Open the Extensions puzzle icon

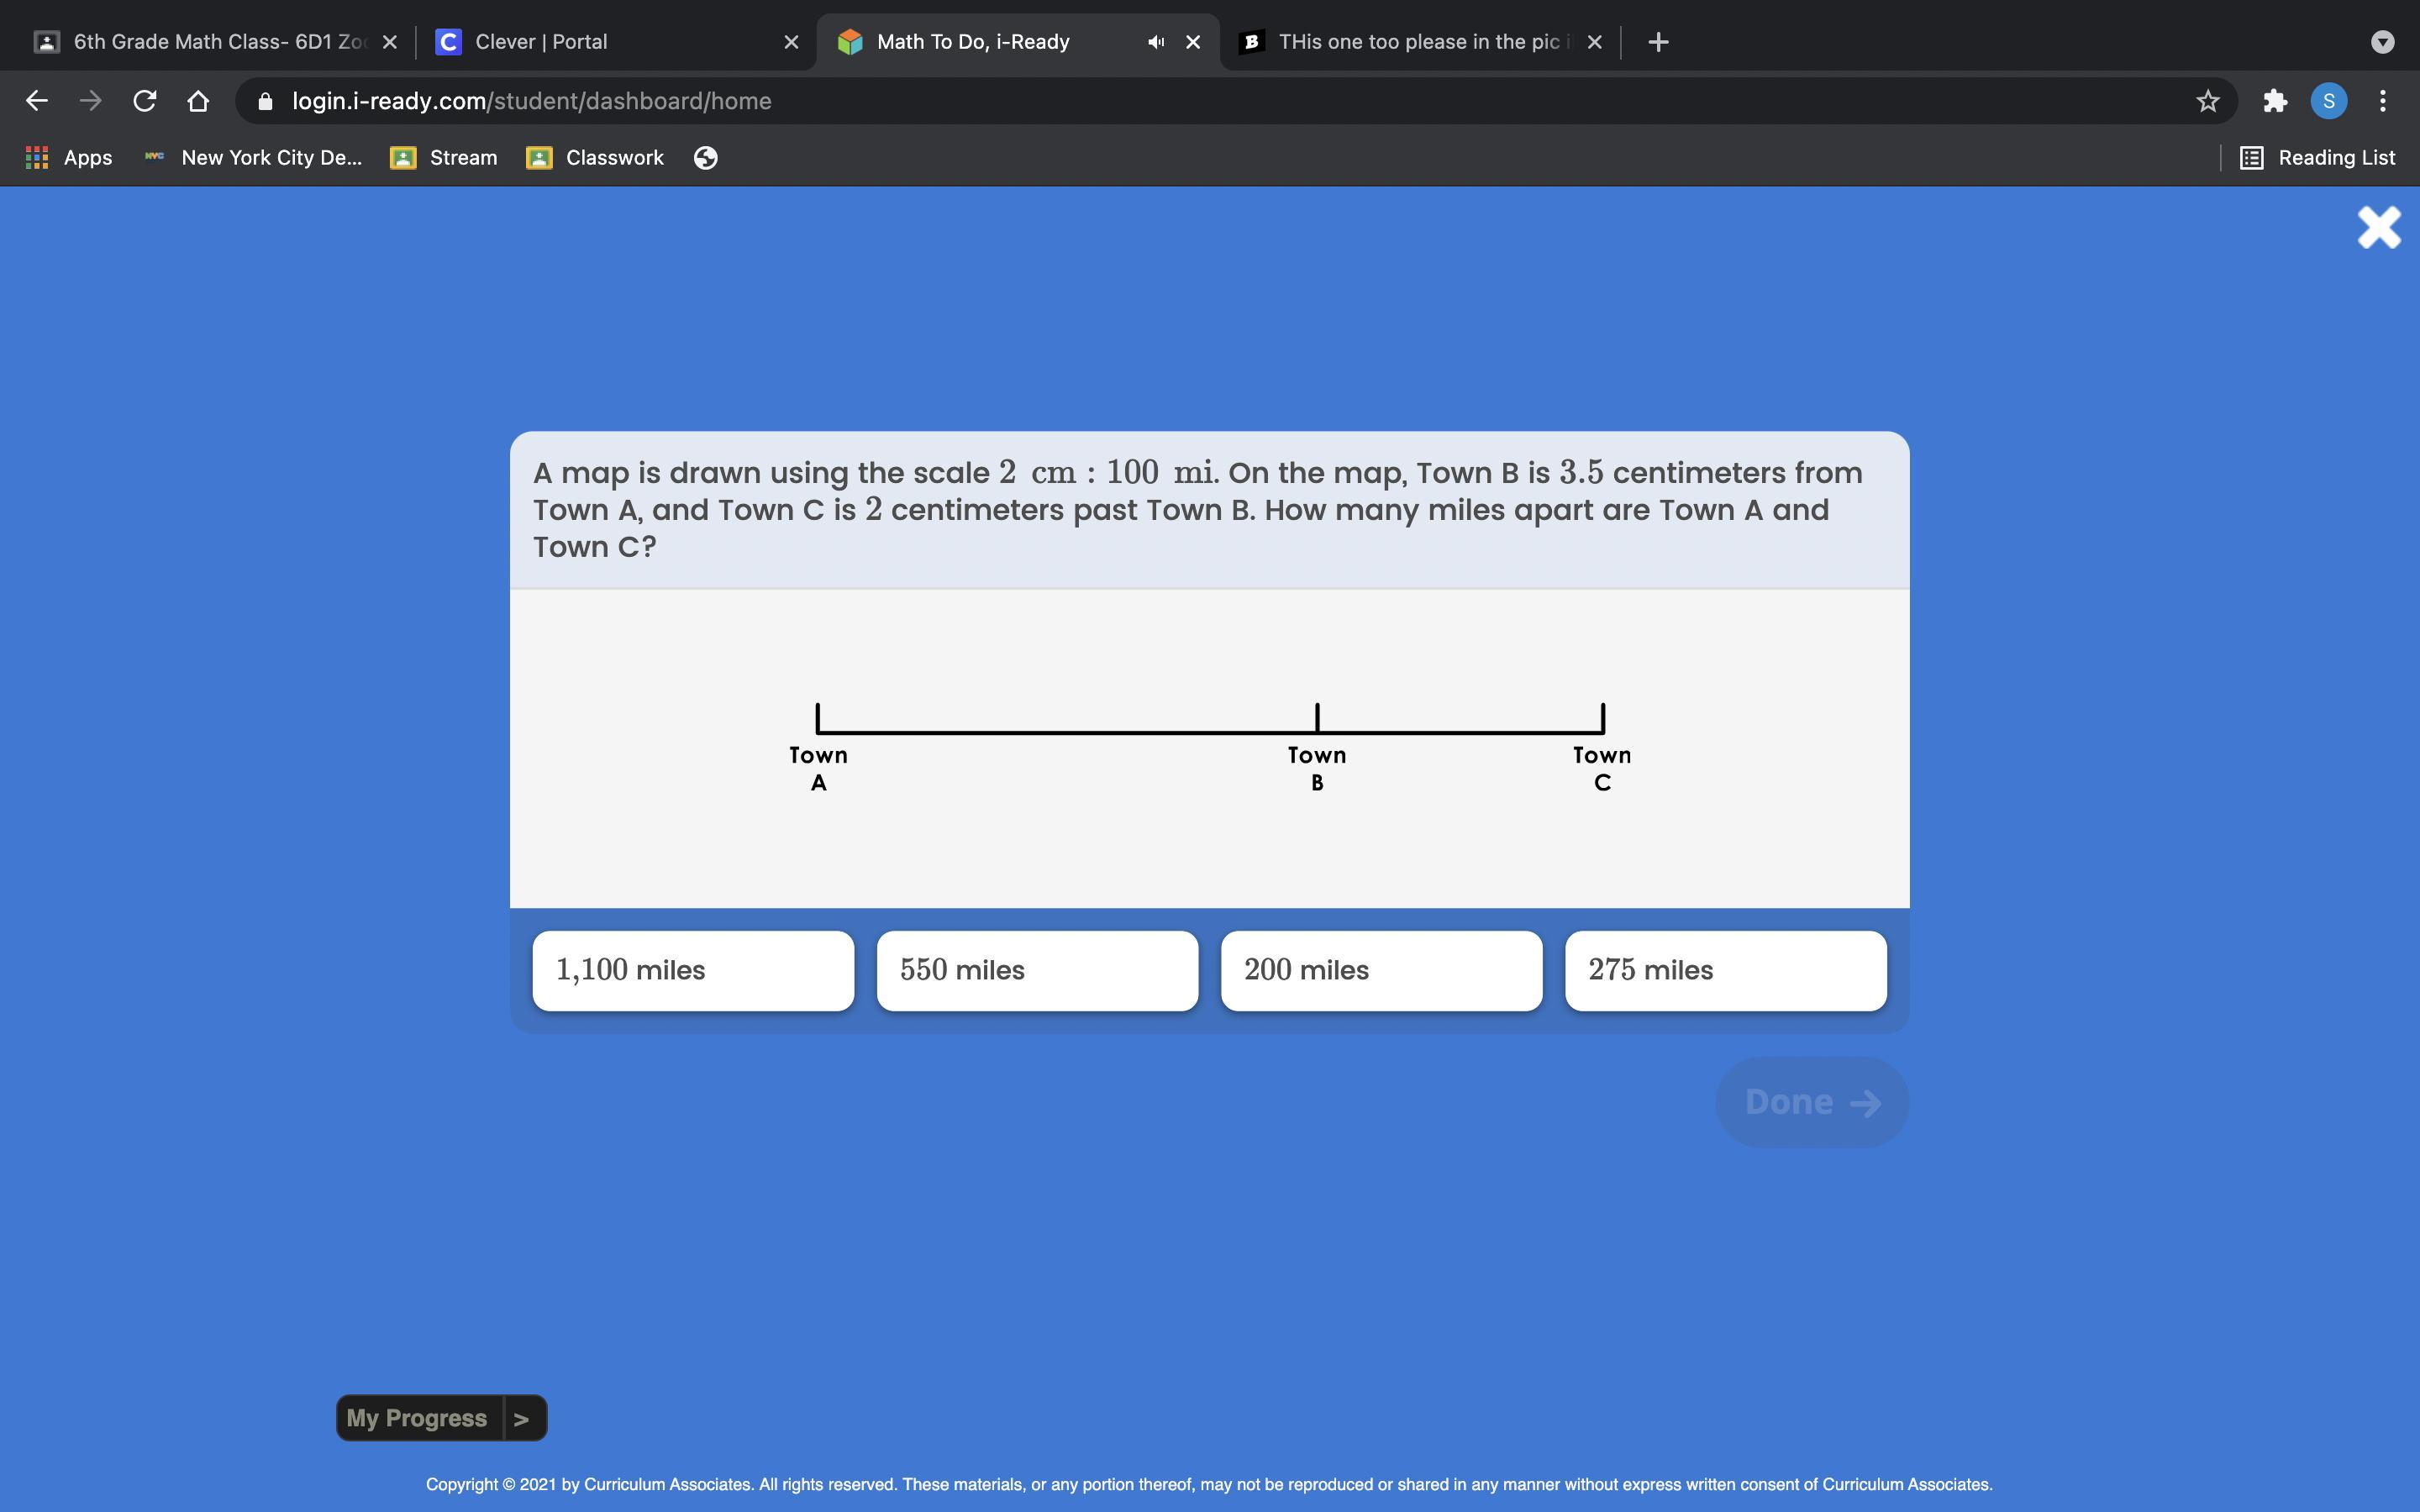2275,101
